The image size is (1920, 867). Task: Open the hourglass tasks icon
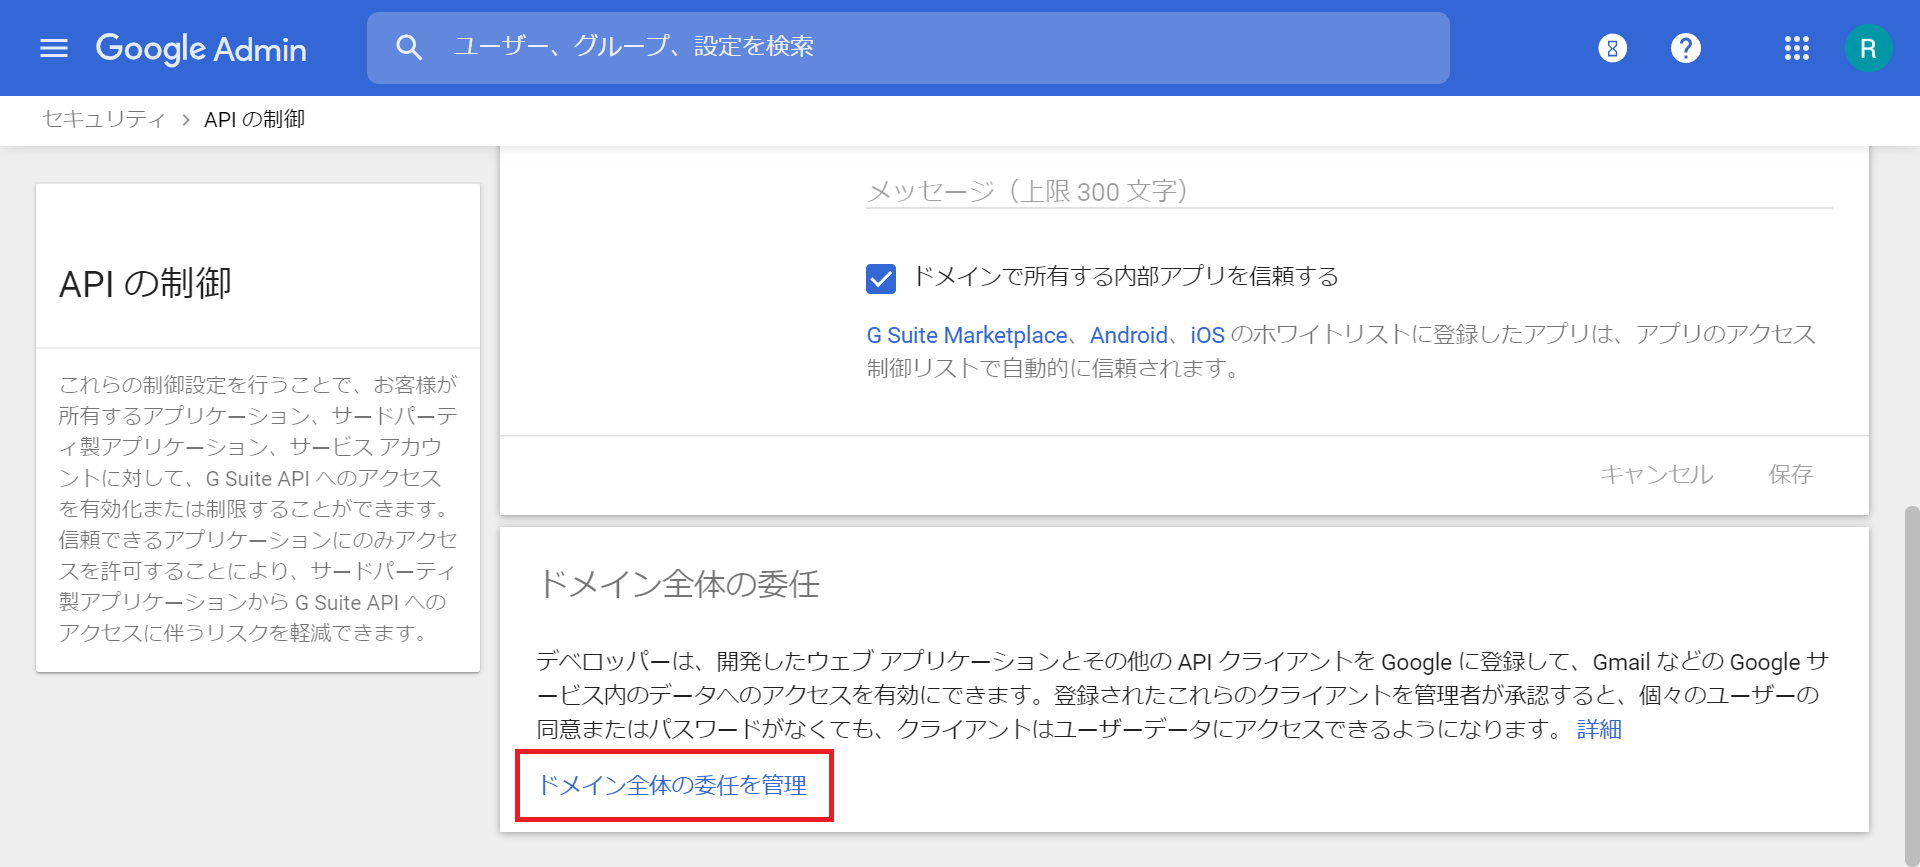[1612, 48]
